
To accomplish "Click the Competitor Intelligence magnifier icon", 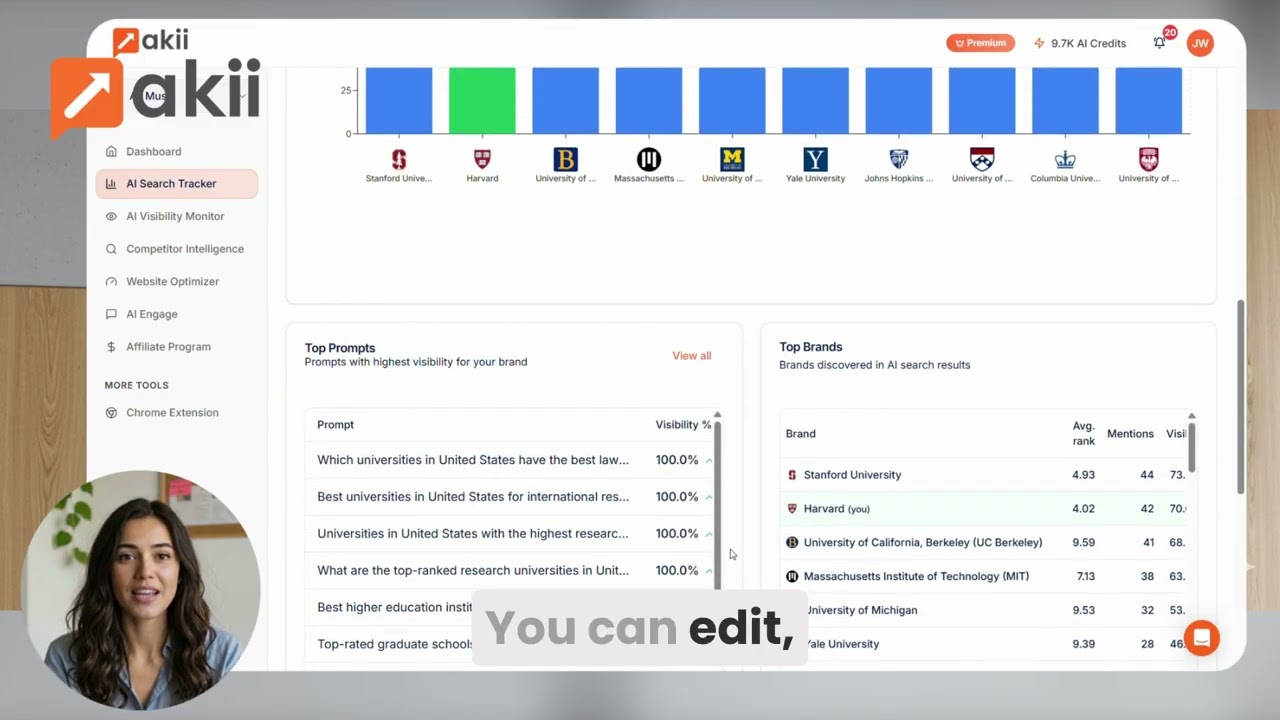I will 111,249.
